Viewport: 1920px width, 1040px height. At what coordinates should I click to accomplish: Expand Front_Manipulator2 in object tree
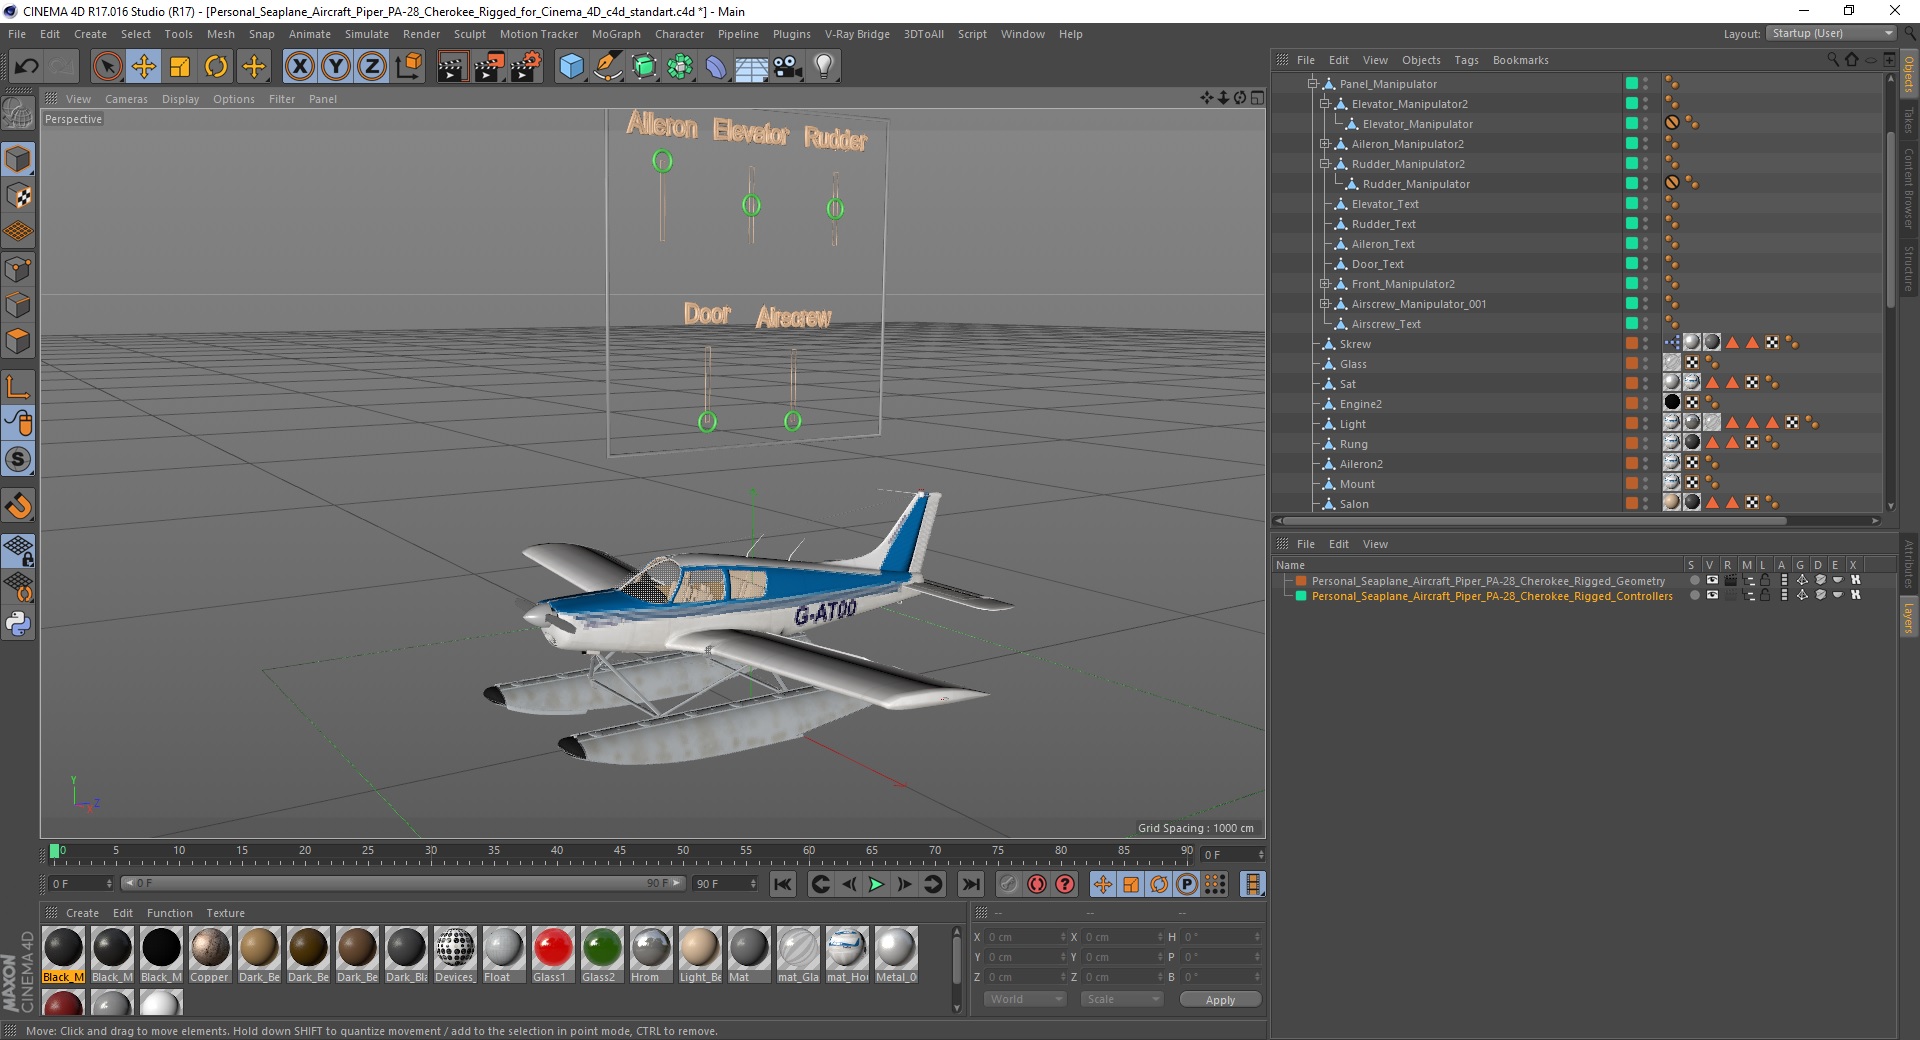1325,284
